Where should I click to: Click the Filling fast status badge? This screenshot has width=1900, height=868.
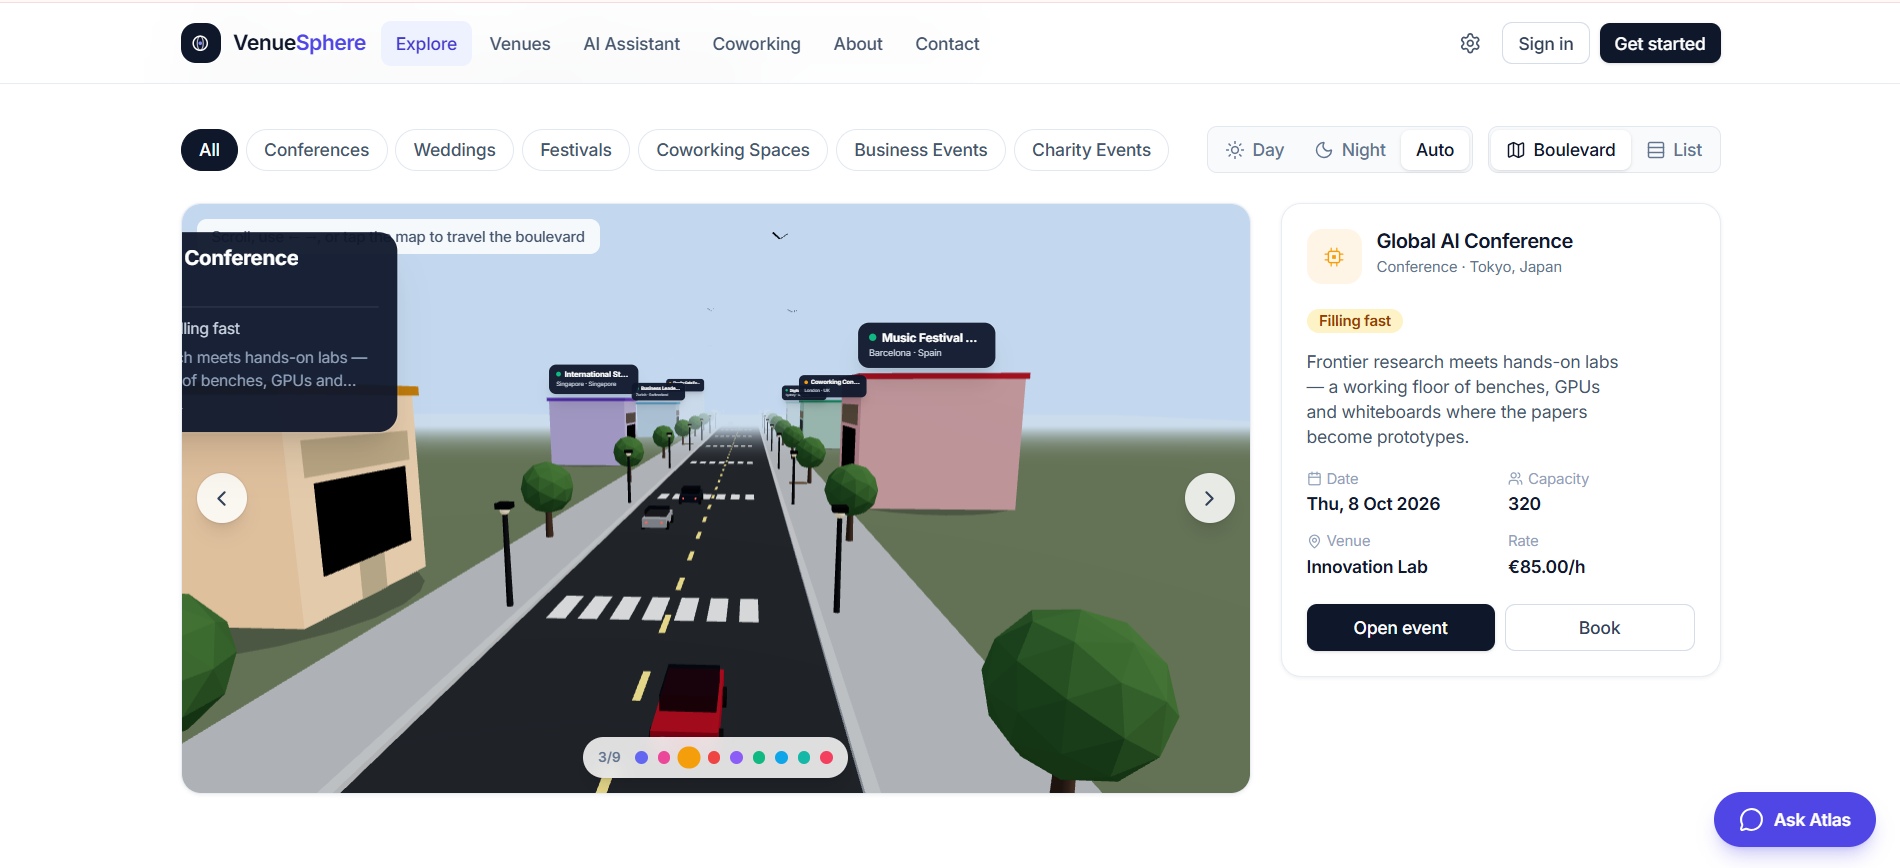click(x=1355, y=321)
